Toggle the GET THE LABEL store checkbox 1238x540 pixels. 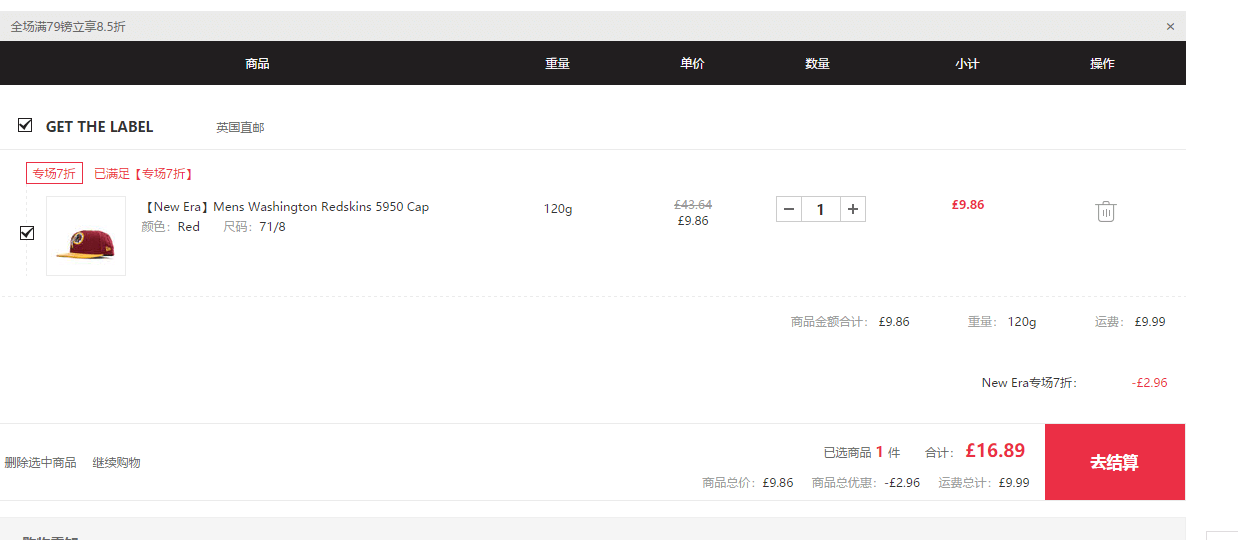(x=25, y=125)
